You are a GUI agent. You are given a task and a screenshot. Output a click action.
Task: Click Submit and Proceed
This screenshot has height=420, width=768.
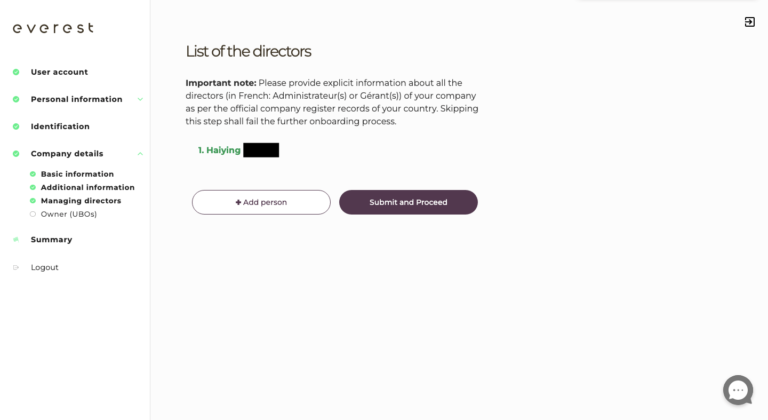[x=408, y=202]
